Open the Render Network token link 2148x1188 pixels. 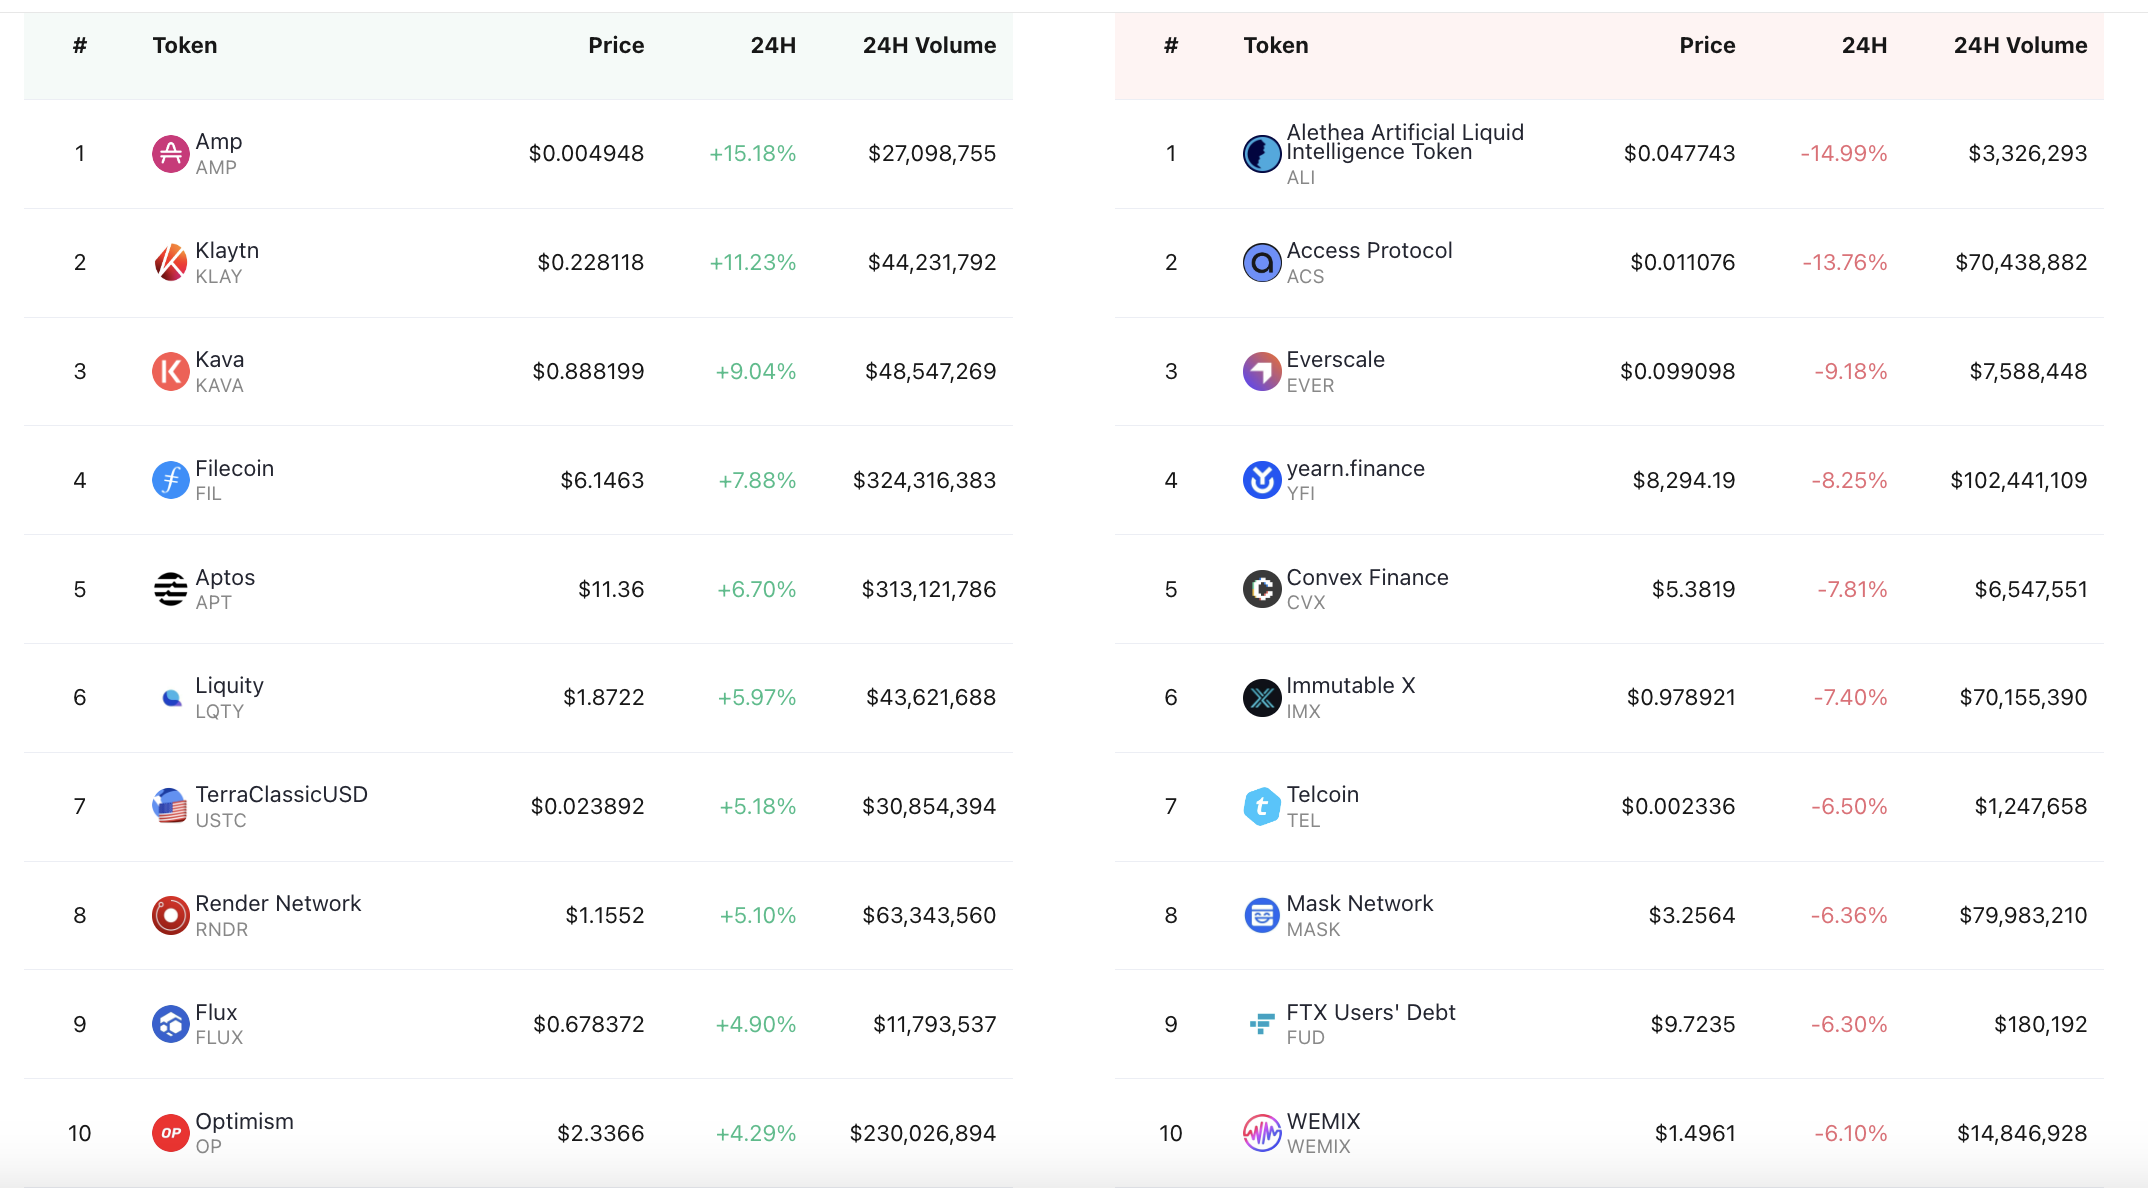tap(278, 904)
